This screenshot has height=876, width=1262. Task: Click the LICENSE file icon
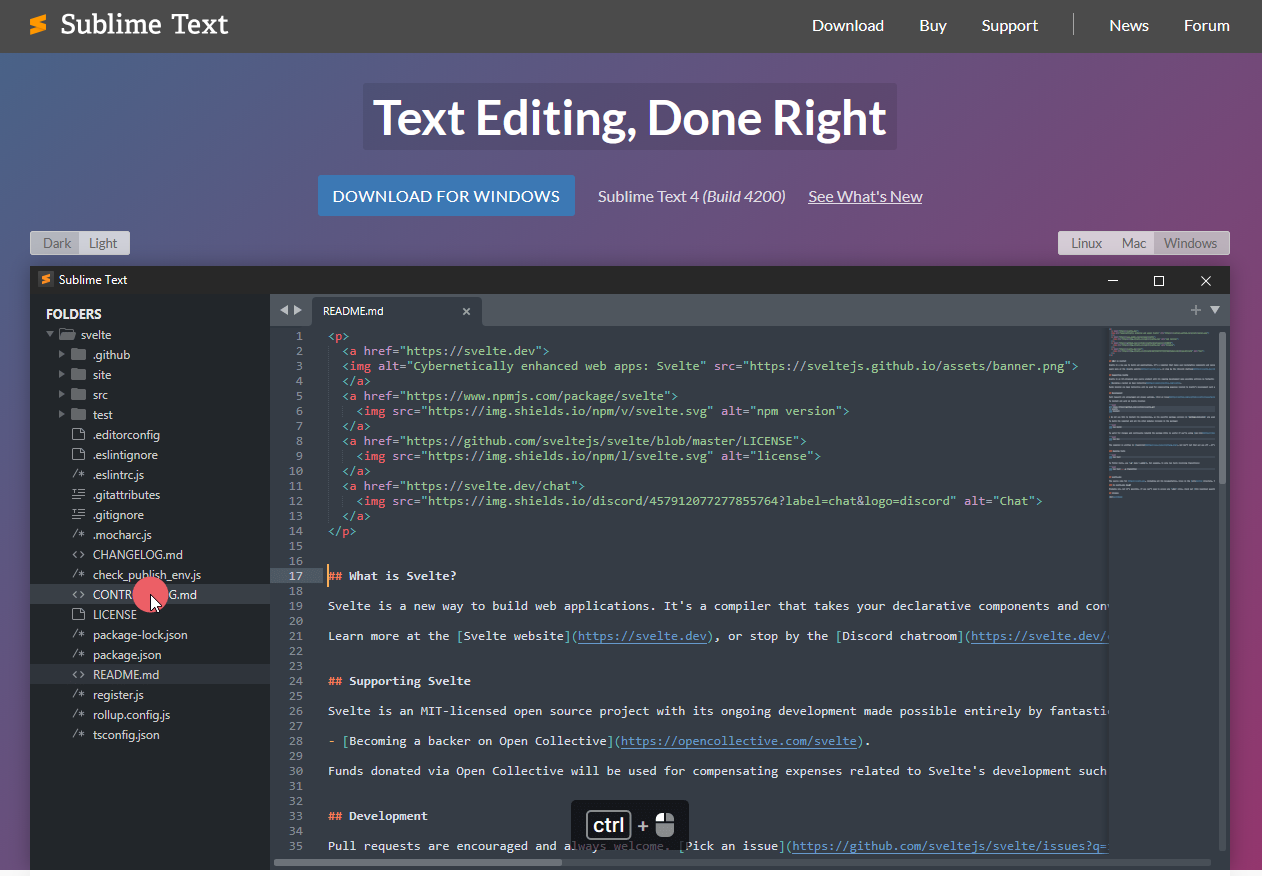[79, 614]
